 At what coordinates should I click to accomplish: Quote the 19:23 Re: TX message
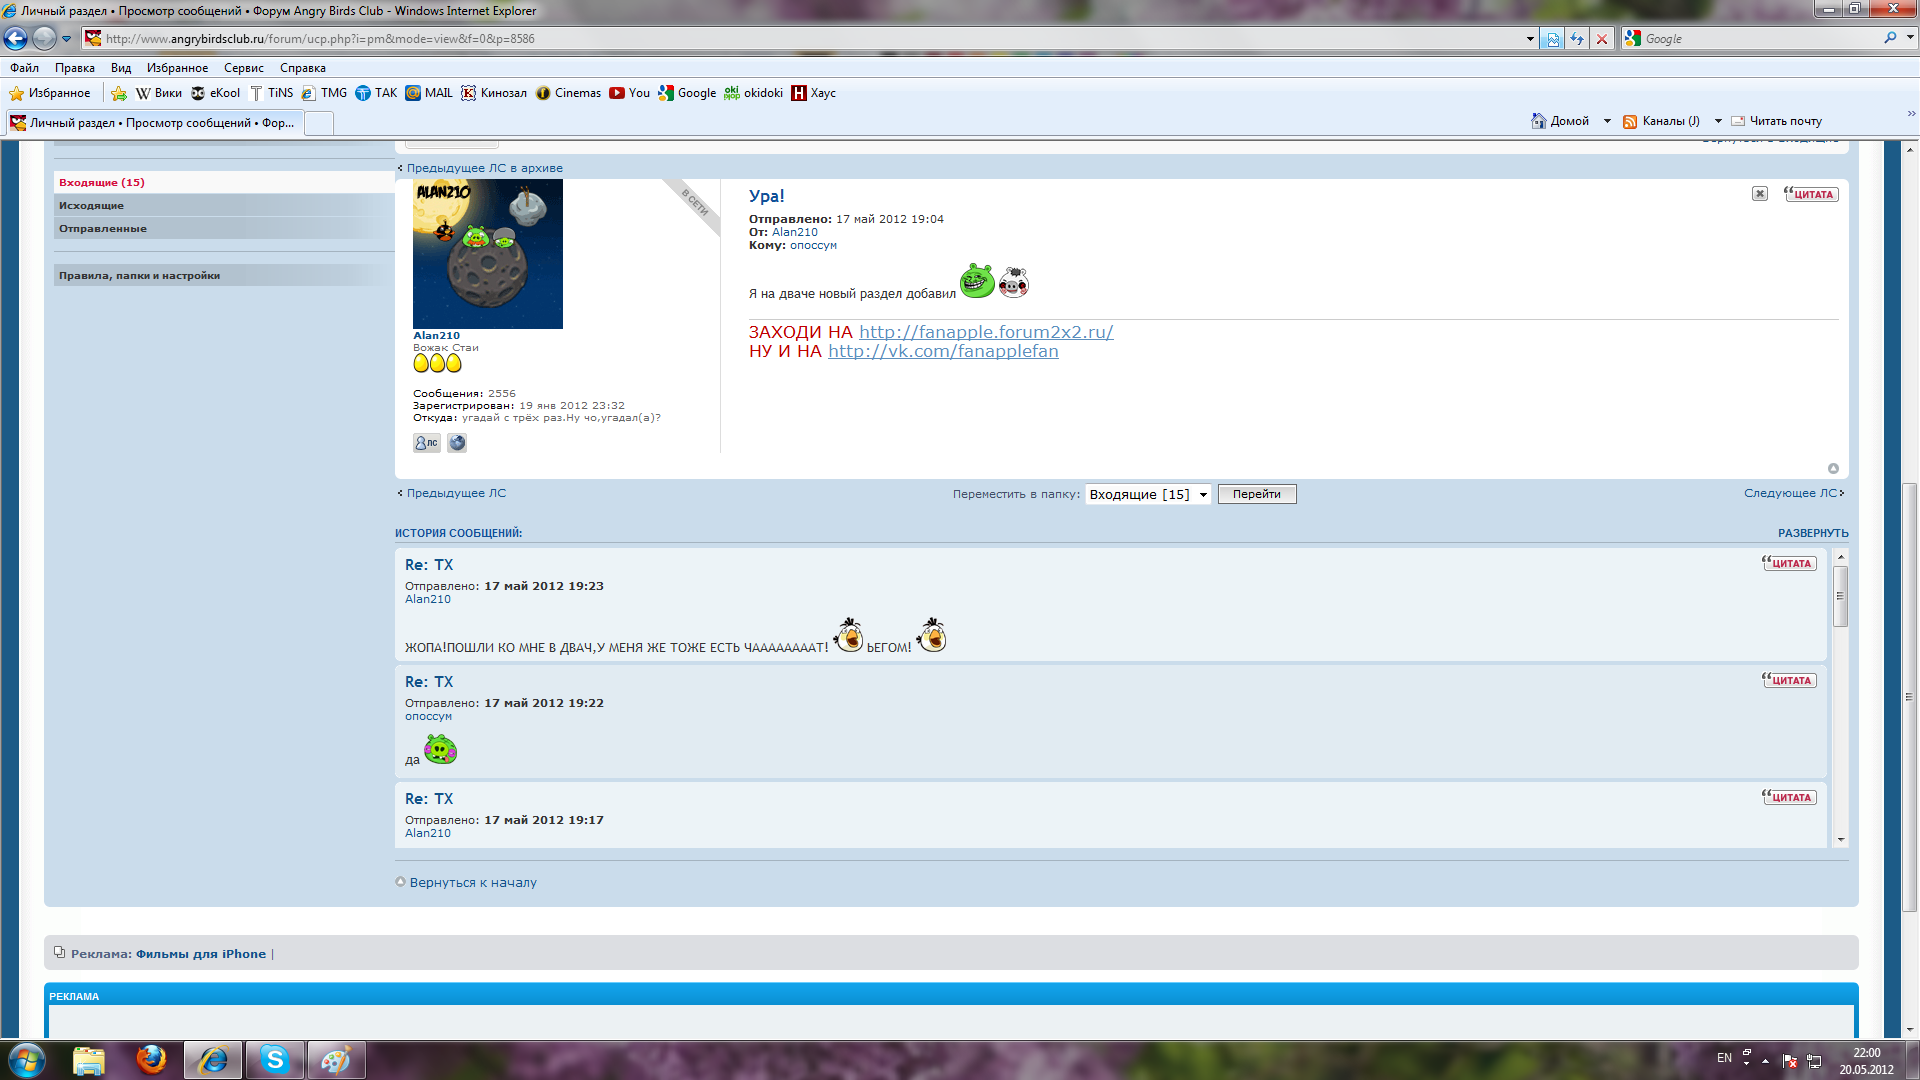coord(1789,563)
